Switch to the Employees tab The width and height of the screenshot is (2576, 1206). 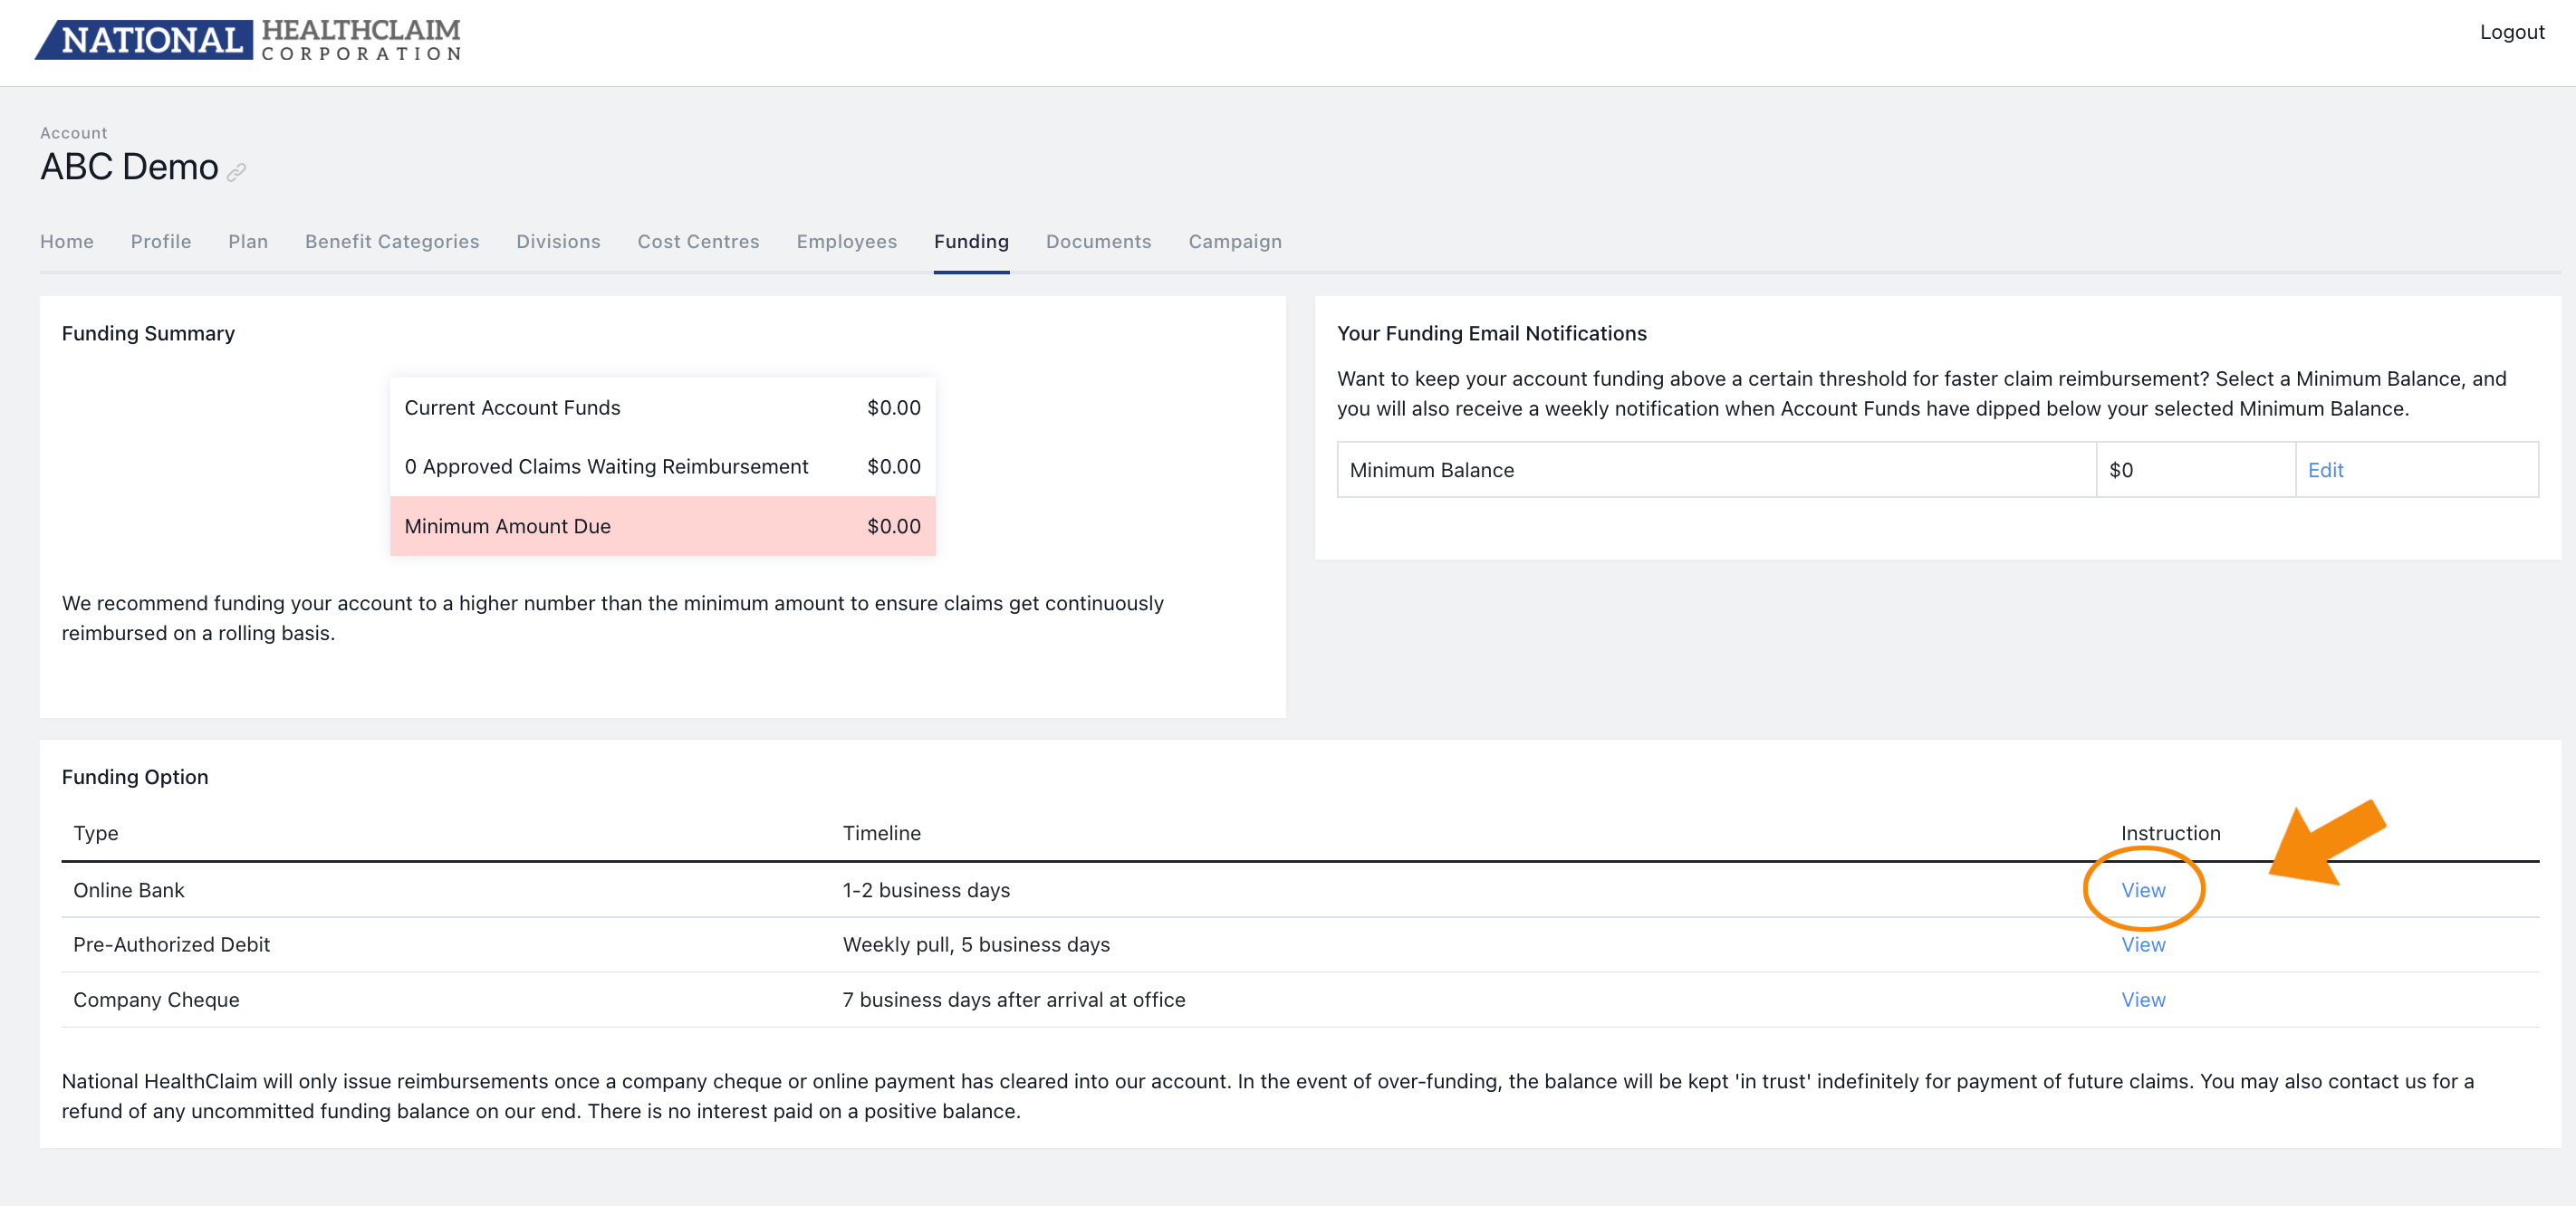846,241
